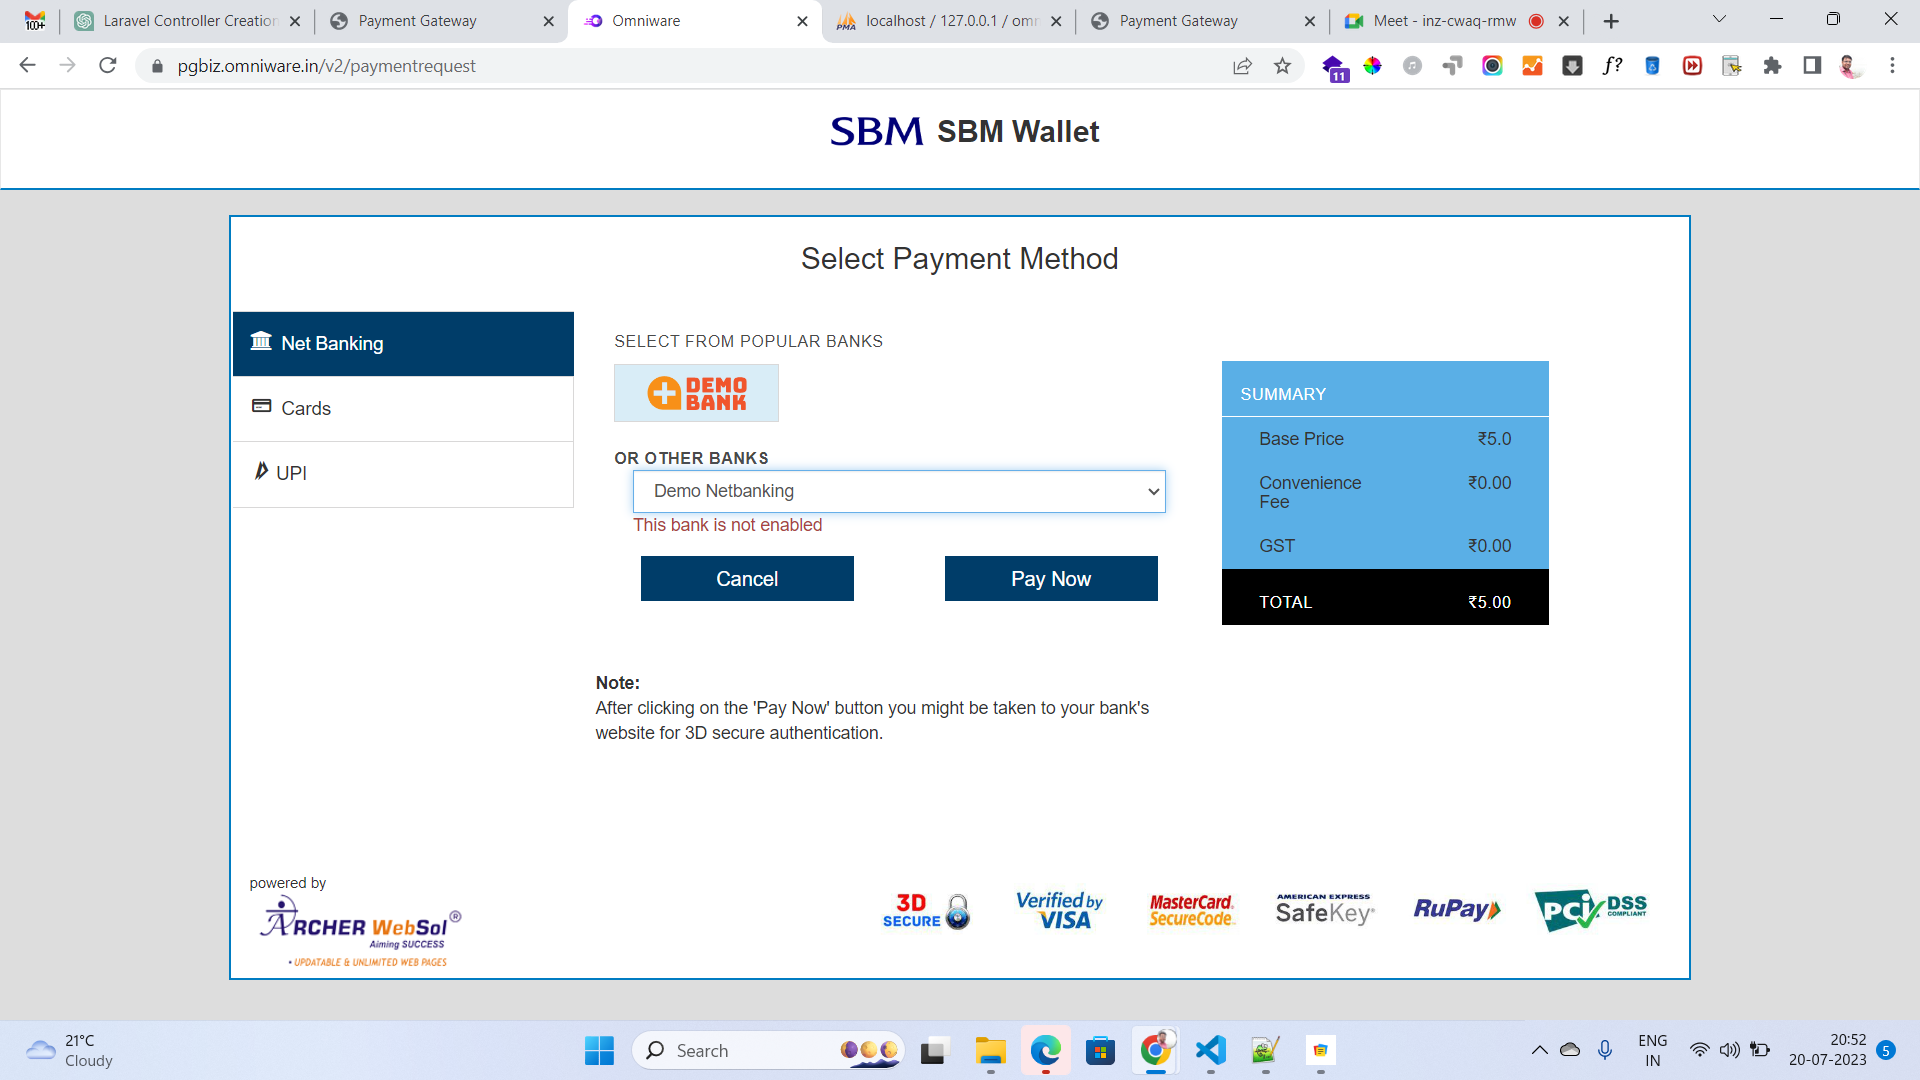Image resolution: width=1920 pixels, height=1080 pixels.
Task: Switch to the localhost phpMyAdmin tab
Action: [949, 21]
